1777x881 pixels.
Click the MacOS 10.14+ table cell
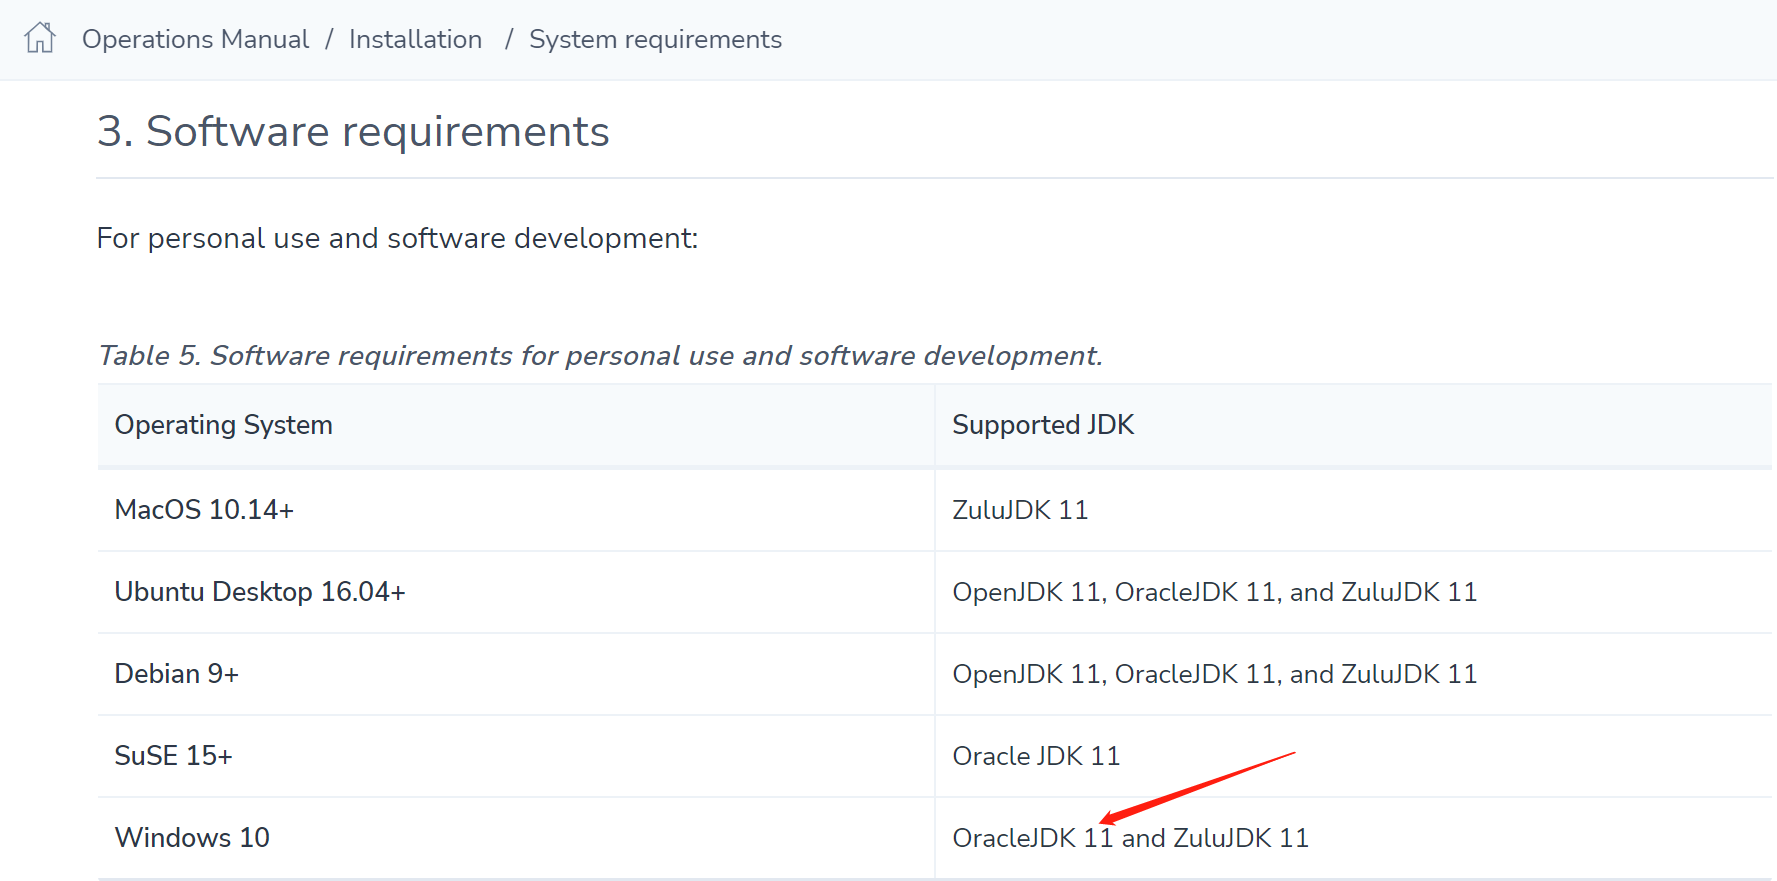point(204,510)
